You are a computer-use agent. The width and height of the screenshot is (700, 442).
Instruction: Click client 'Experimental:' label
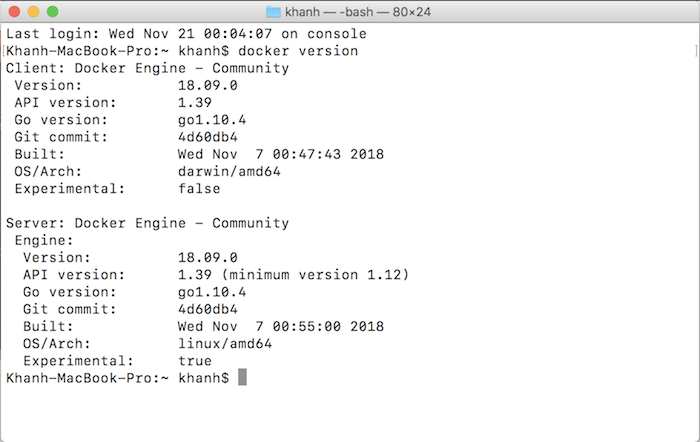tap(70, 189)
